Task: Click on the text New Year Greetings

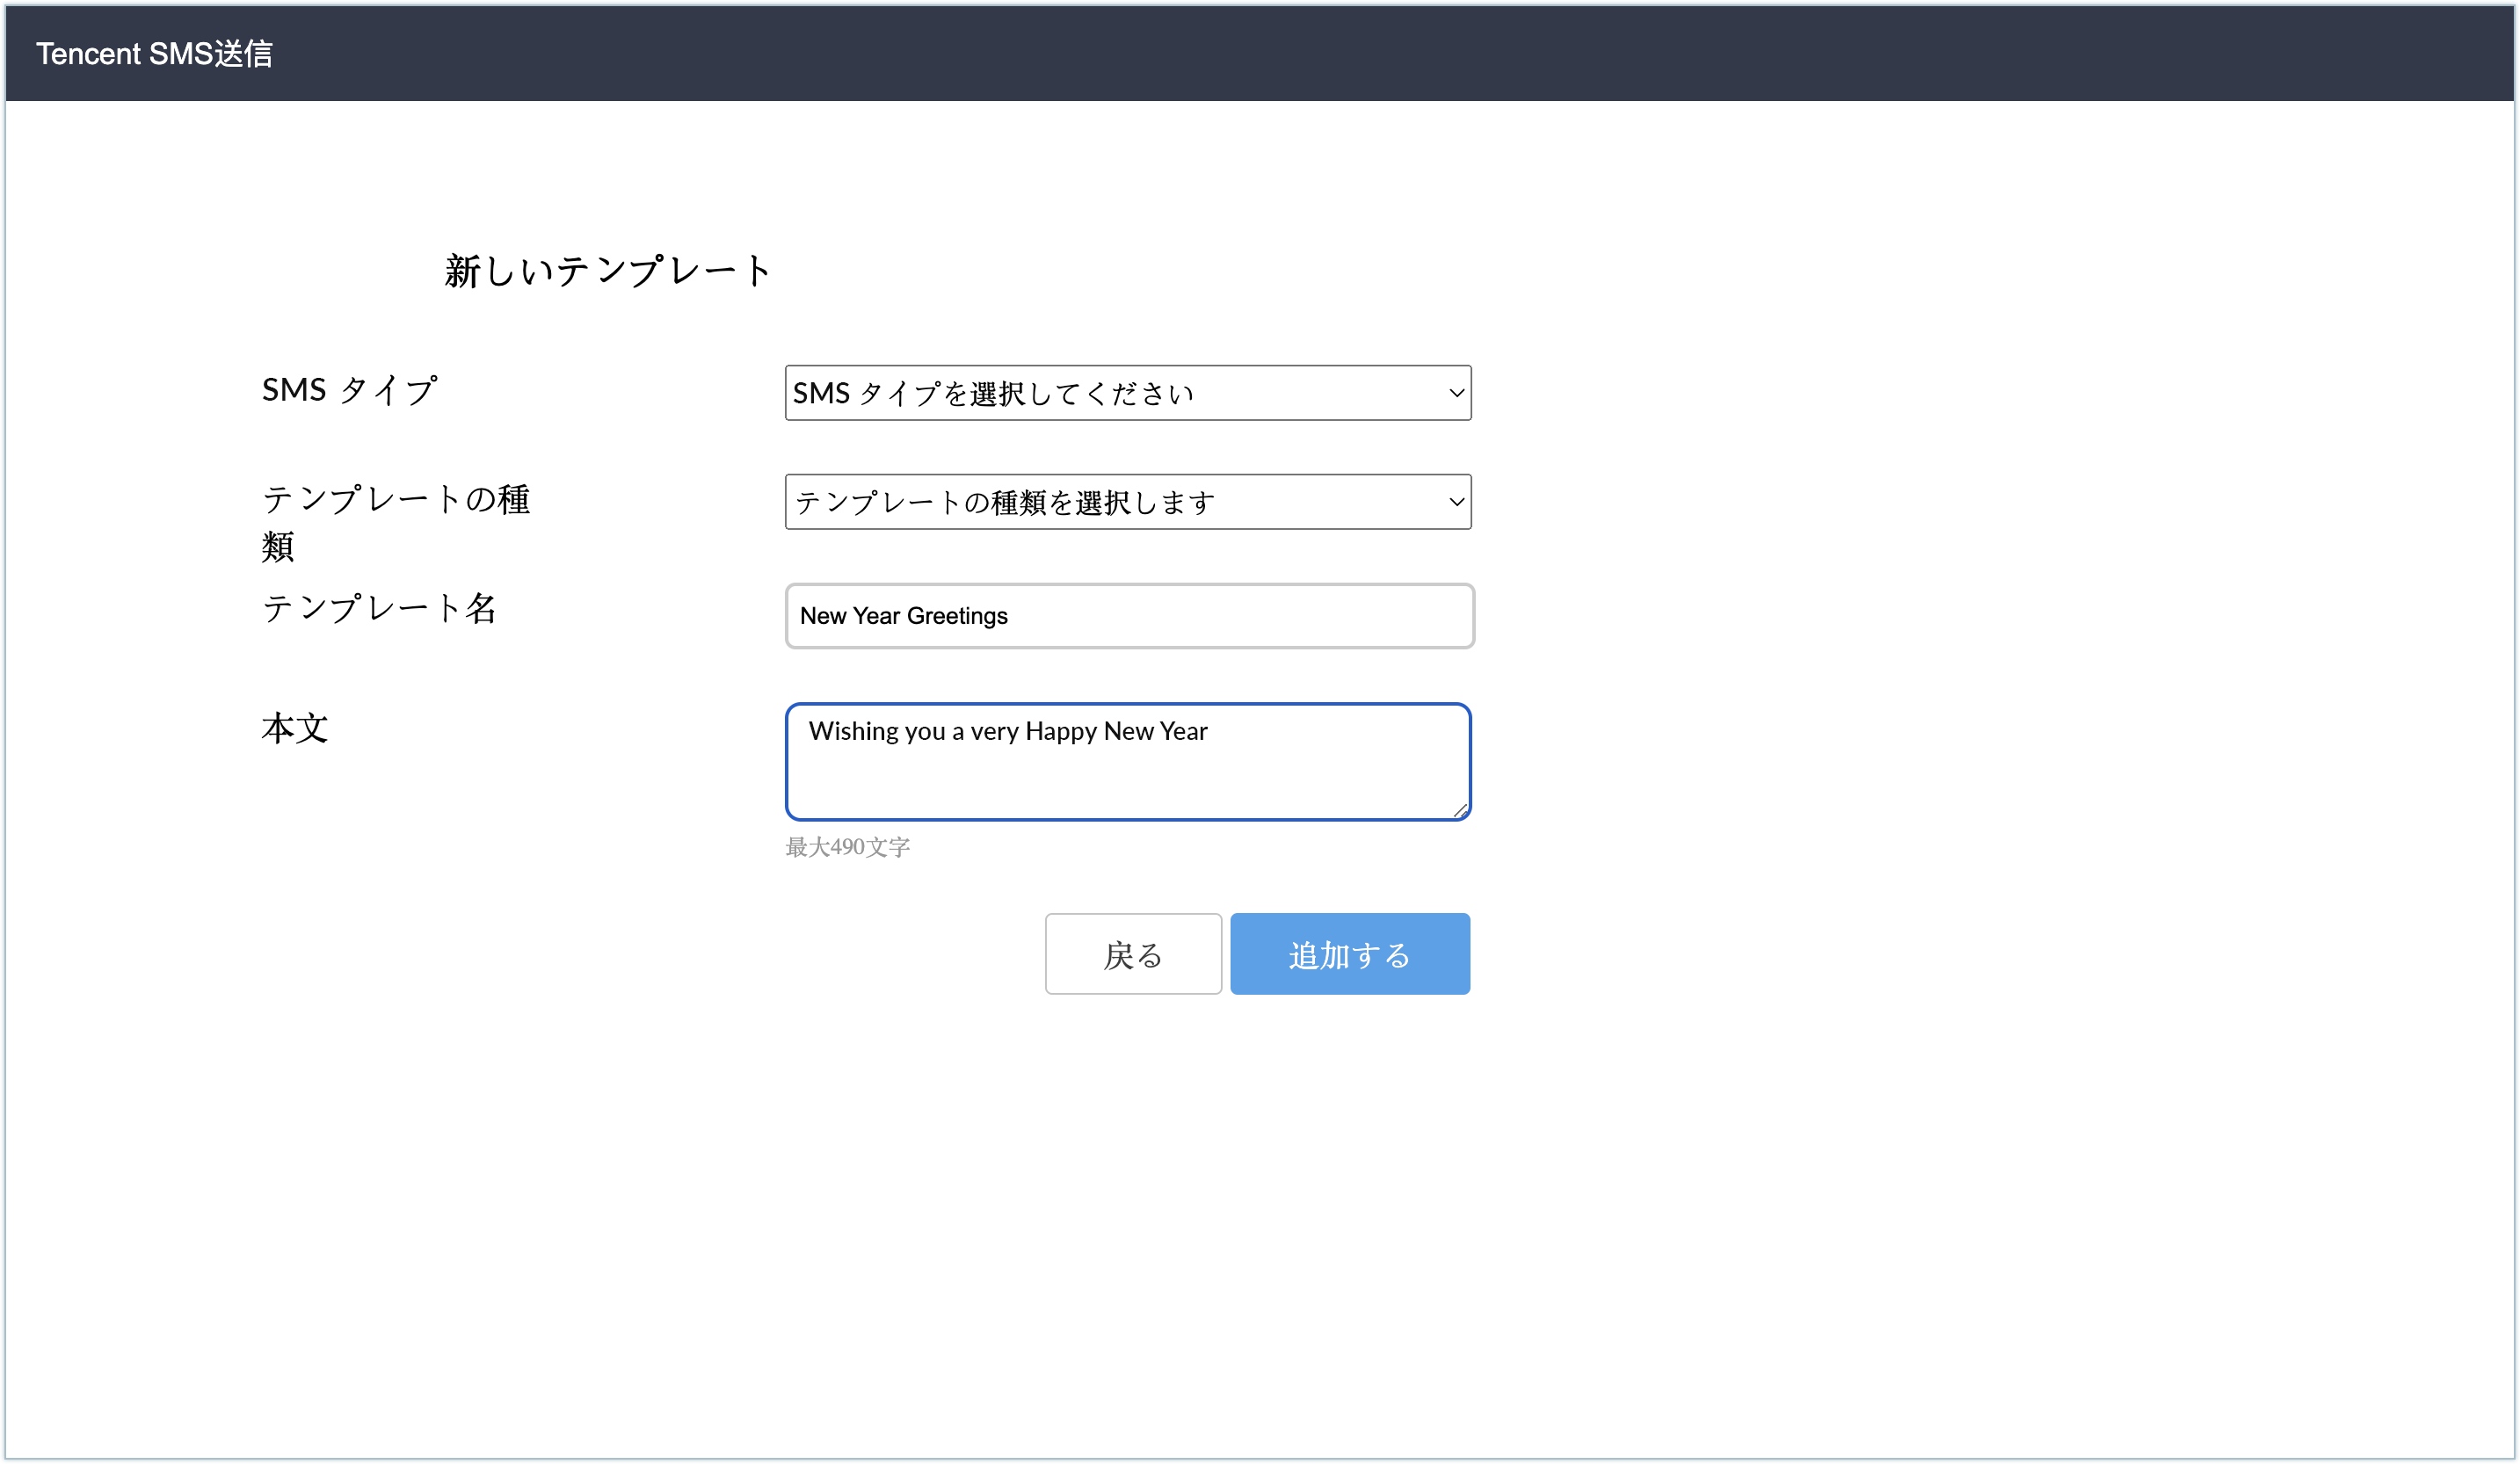Action: pyautogui.click(x=903, y=616)
